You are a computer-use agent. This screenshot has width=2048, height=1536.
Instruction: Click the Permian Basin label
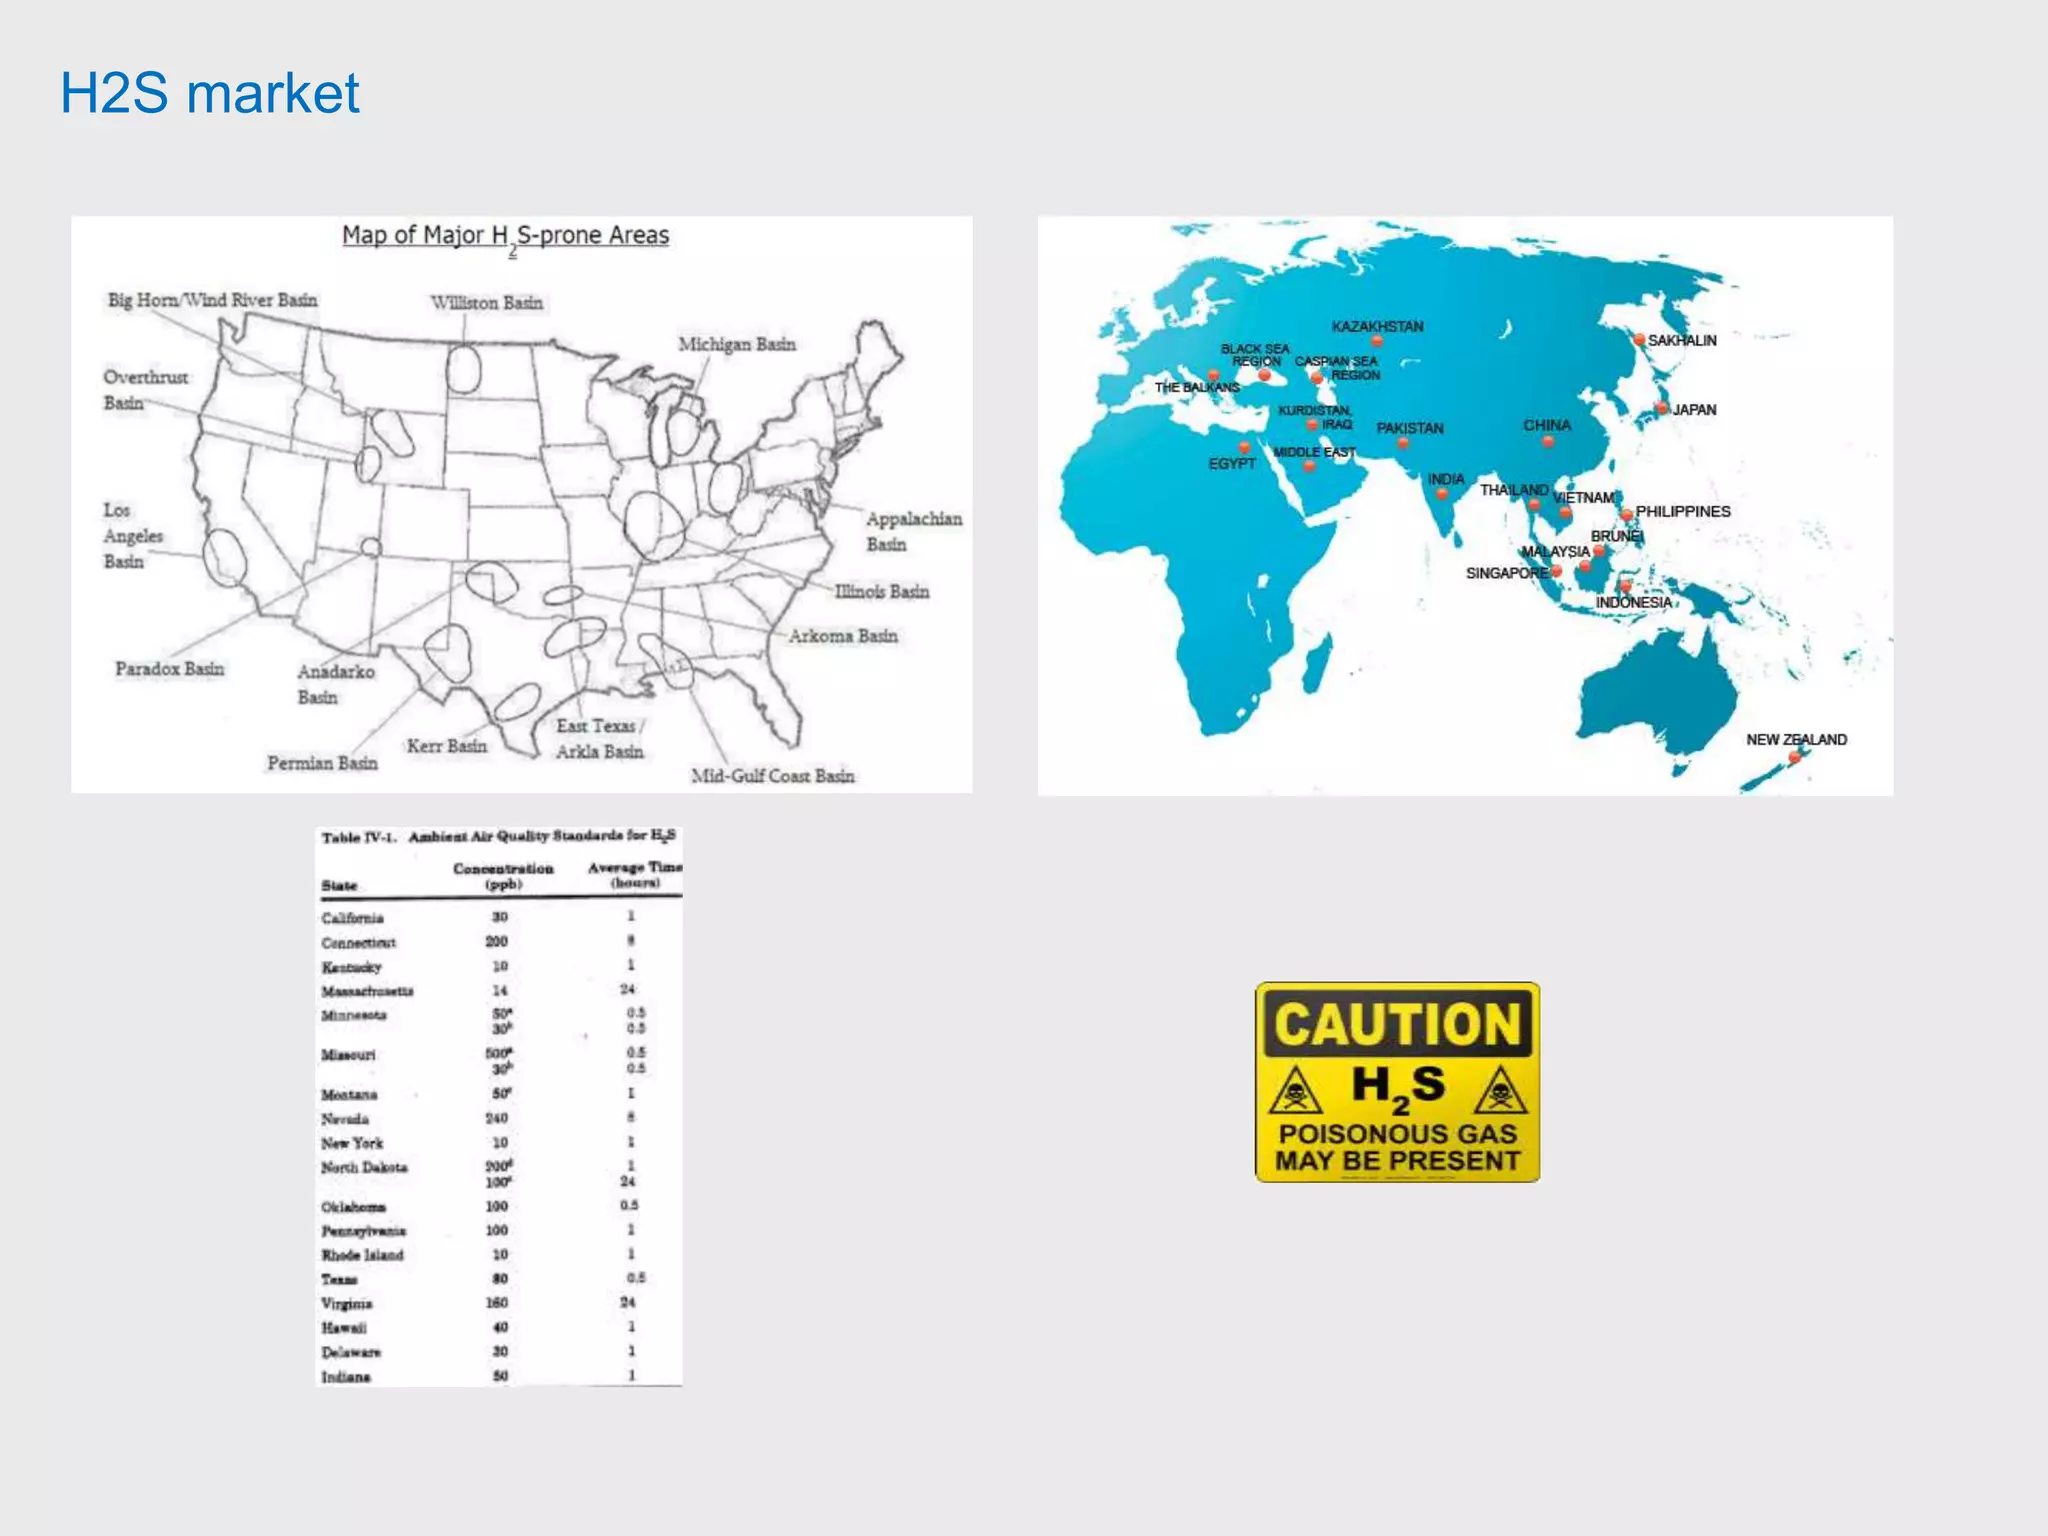coord(322,763)
